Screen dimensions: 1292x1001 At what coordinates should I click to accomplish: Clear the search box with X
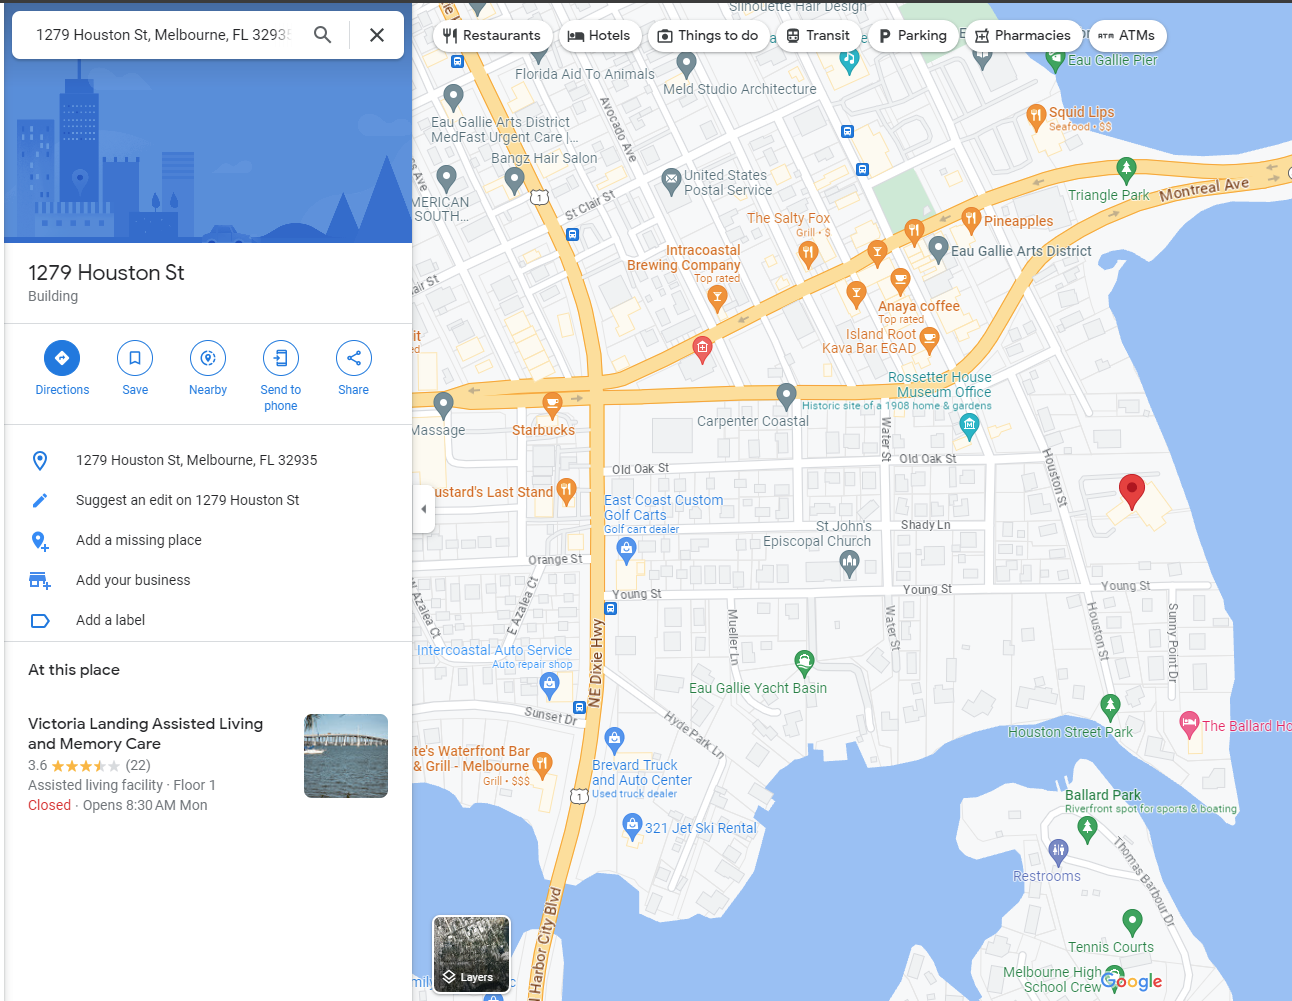tap(377, 35)
